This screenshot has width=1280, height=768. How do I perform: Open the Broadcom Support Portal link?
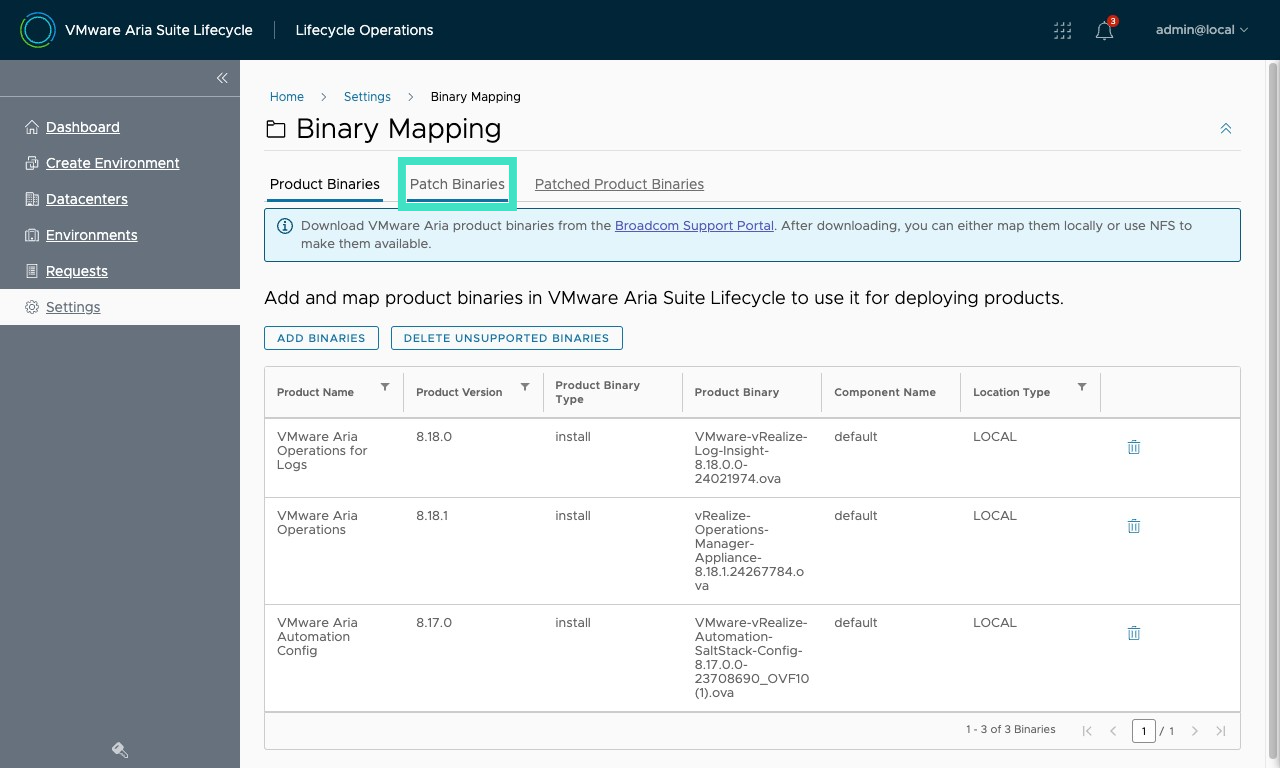[694, 226]
